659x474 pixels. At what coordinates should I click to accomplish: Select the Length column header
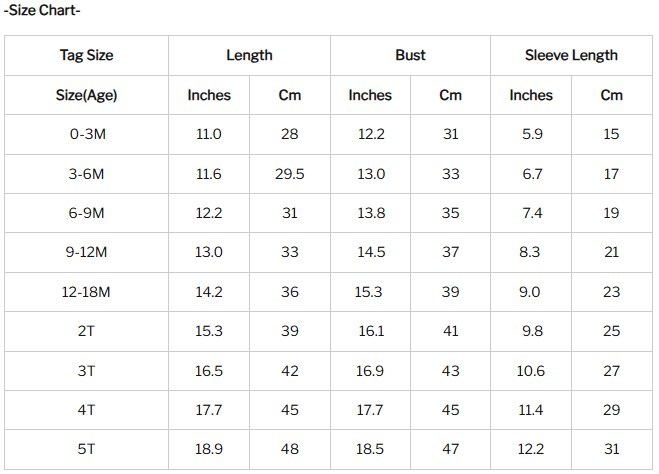click(249, 56)
